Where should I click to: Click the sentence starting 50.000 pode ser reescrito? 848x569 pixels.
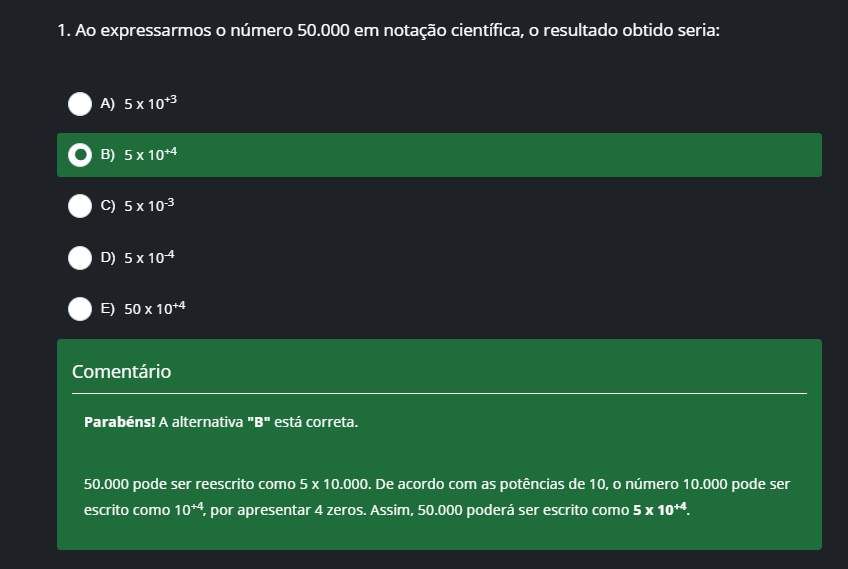(228, 484)
